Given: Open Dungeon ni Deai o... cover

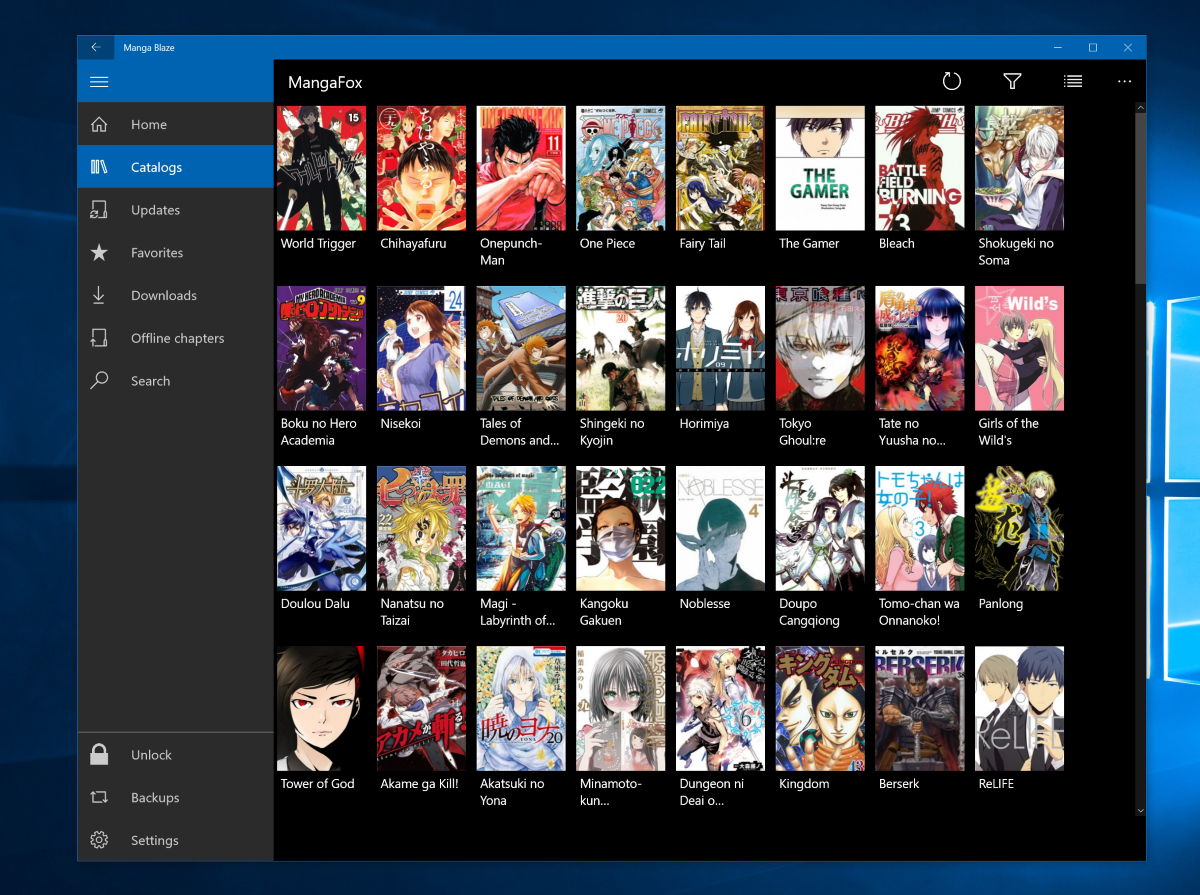Looking at the screenshot, I should click(721, 708).
